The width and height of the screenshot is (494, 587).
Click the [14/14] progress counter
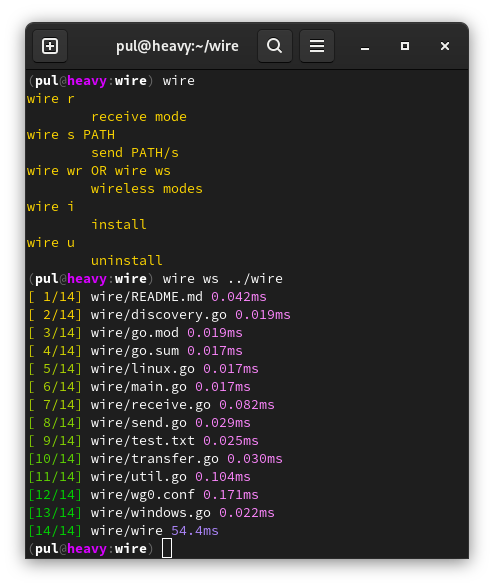(55, 530)
